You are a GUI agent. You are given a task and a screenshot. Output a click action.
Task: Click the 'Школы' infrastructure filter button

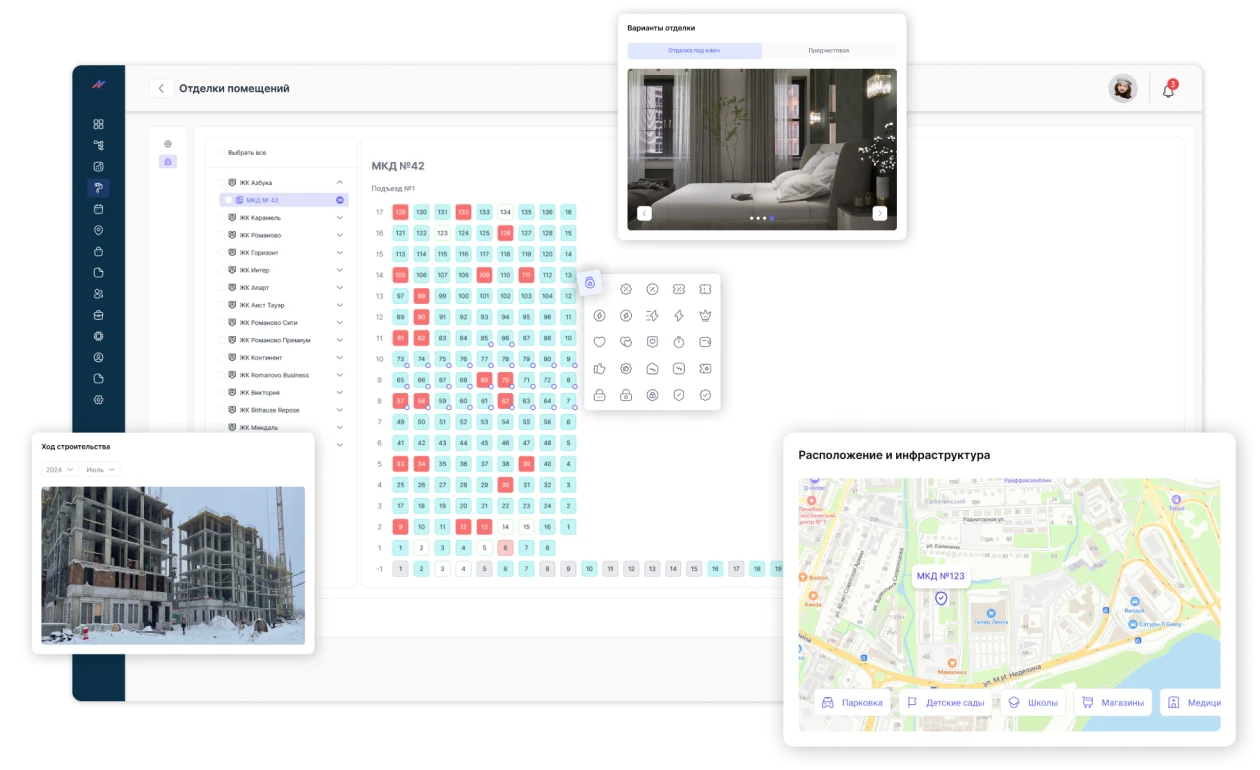(x=1034, y=702)
